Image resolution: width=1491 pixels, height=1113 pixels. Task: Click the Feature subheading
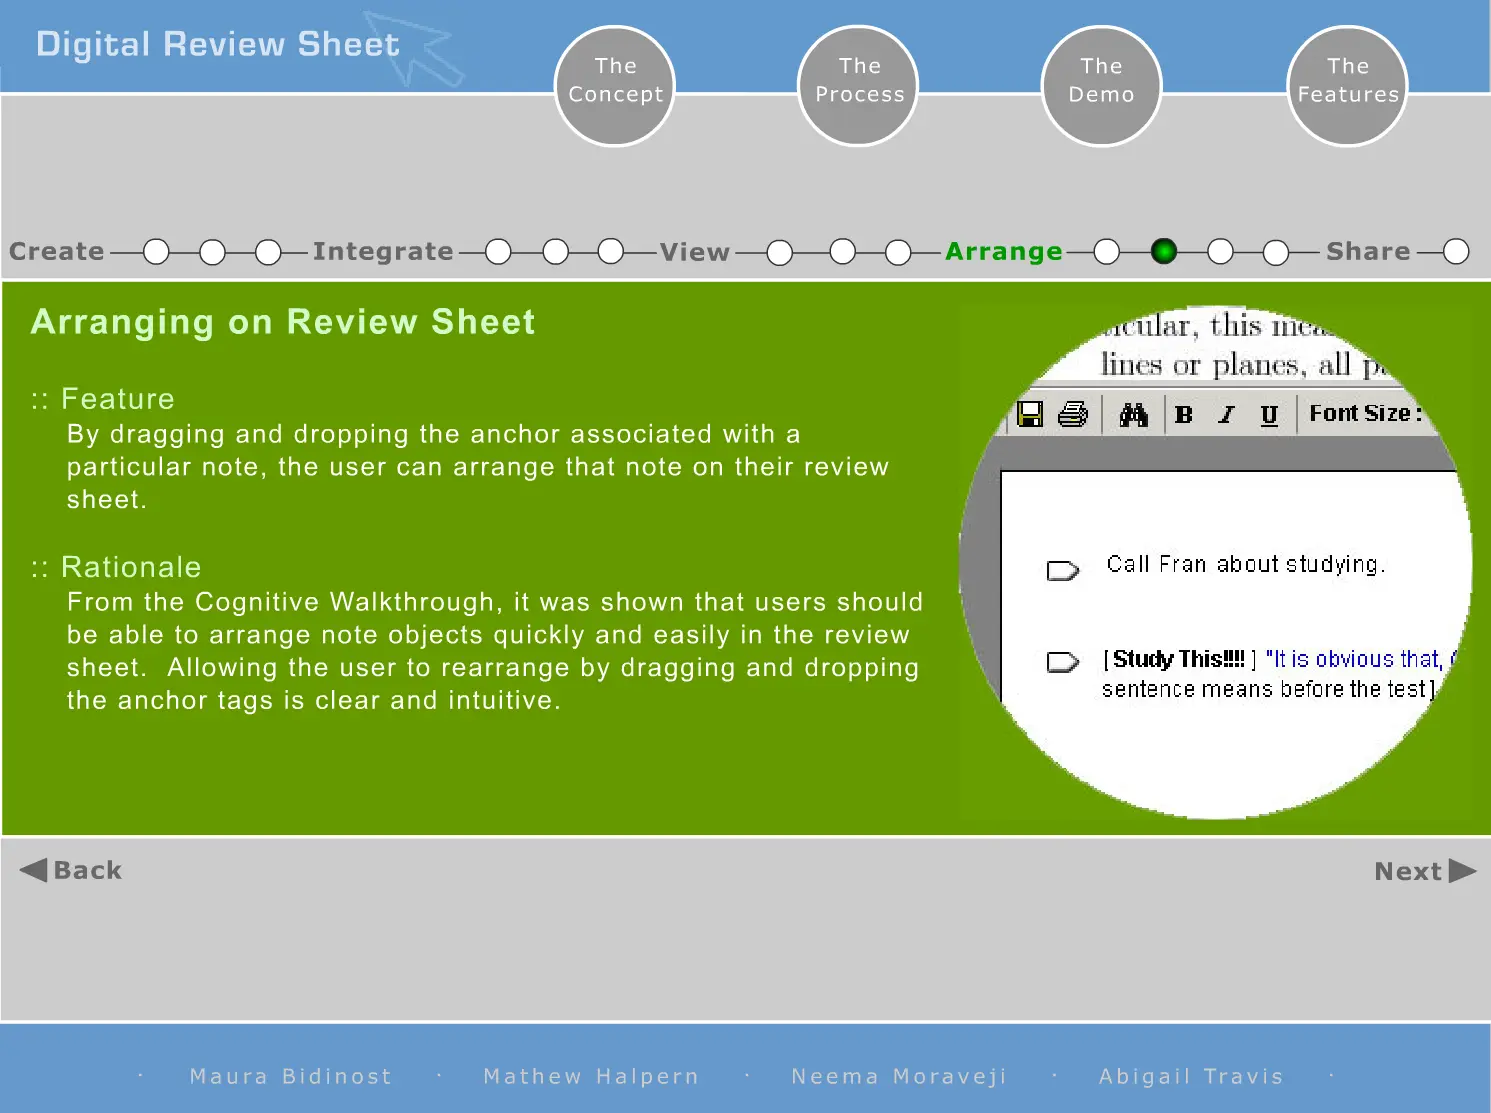click(117, 399)
